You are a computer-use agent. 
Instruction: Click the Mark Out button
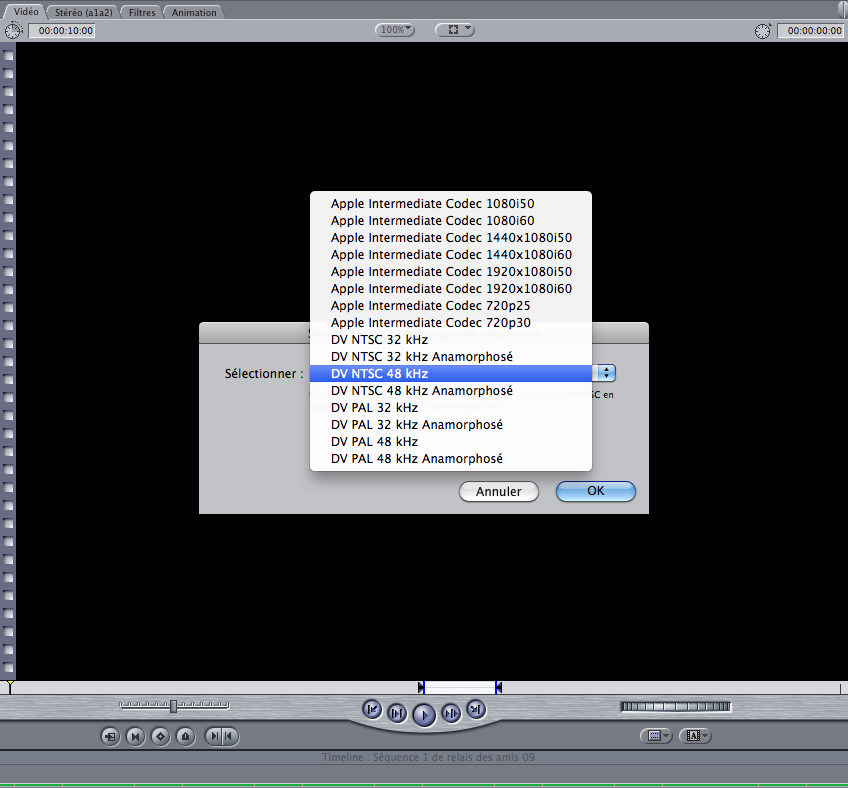[x=229, y=736]
